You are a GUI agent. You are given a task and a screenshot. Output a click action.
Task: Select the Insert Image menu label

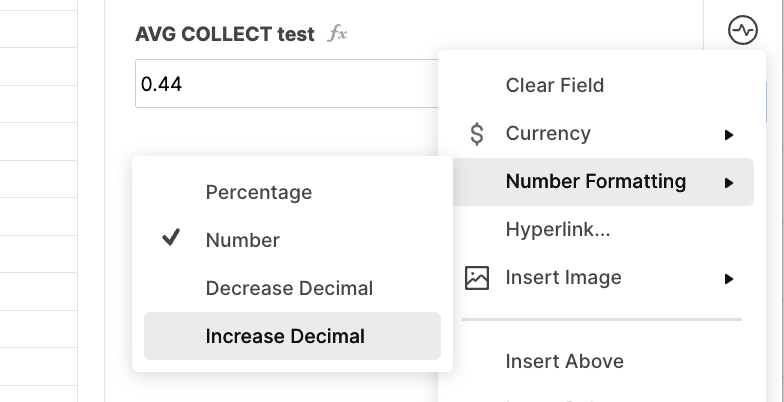point(564,277)
